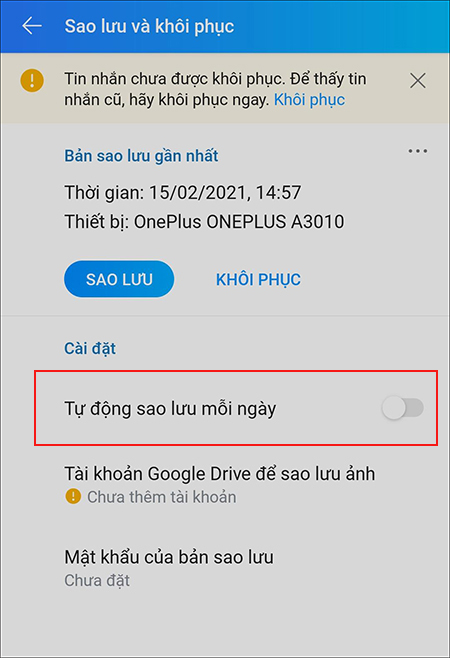This screenshot has height=658, width=450.
Task: Open the three-dot backup options menu
Action: point(418,151)
